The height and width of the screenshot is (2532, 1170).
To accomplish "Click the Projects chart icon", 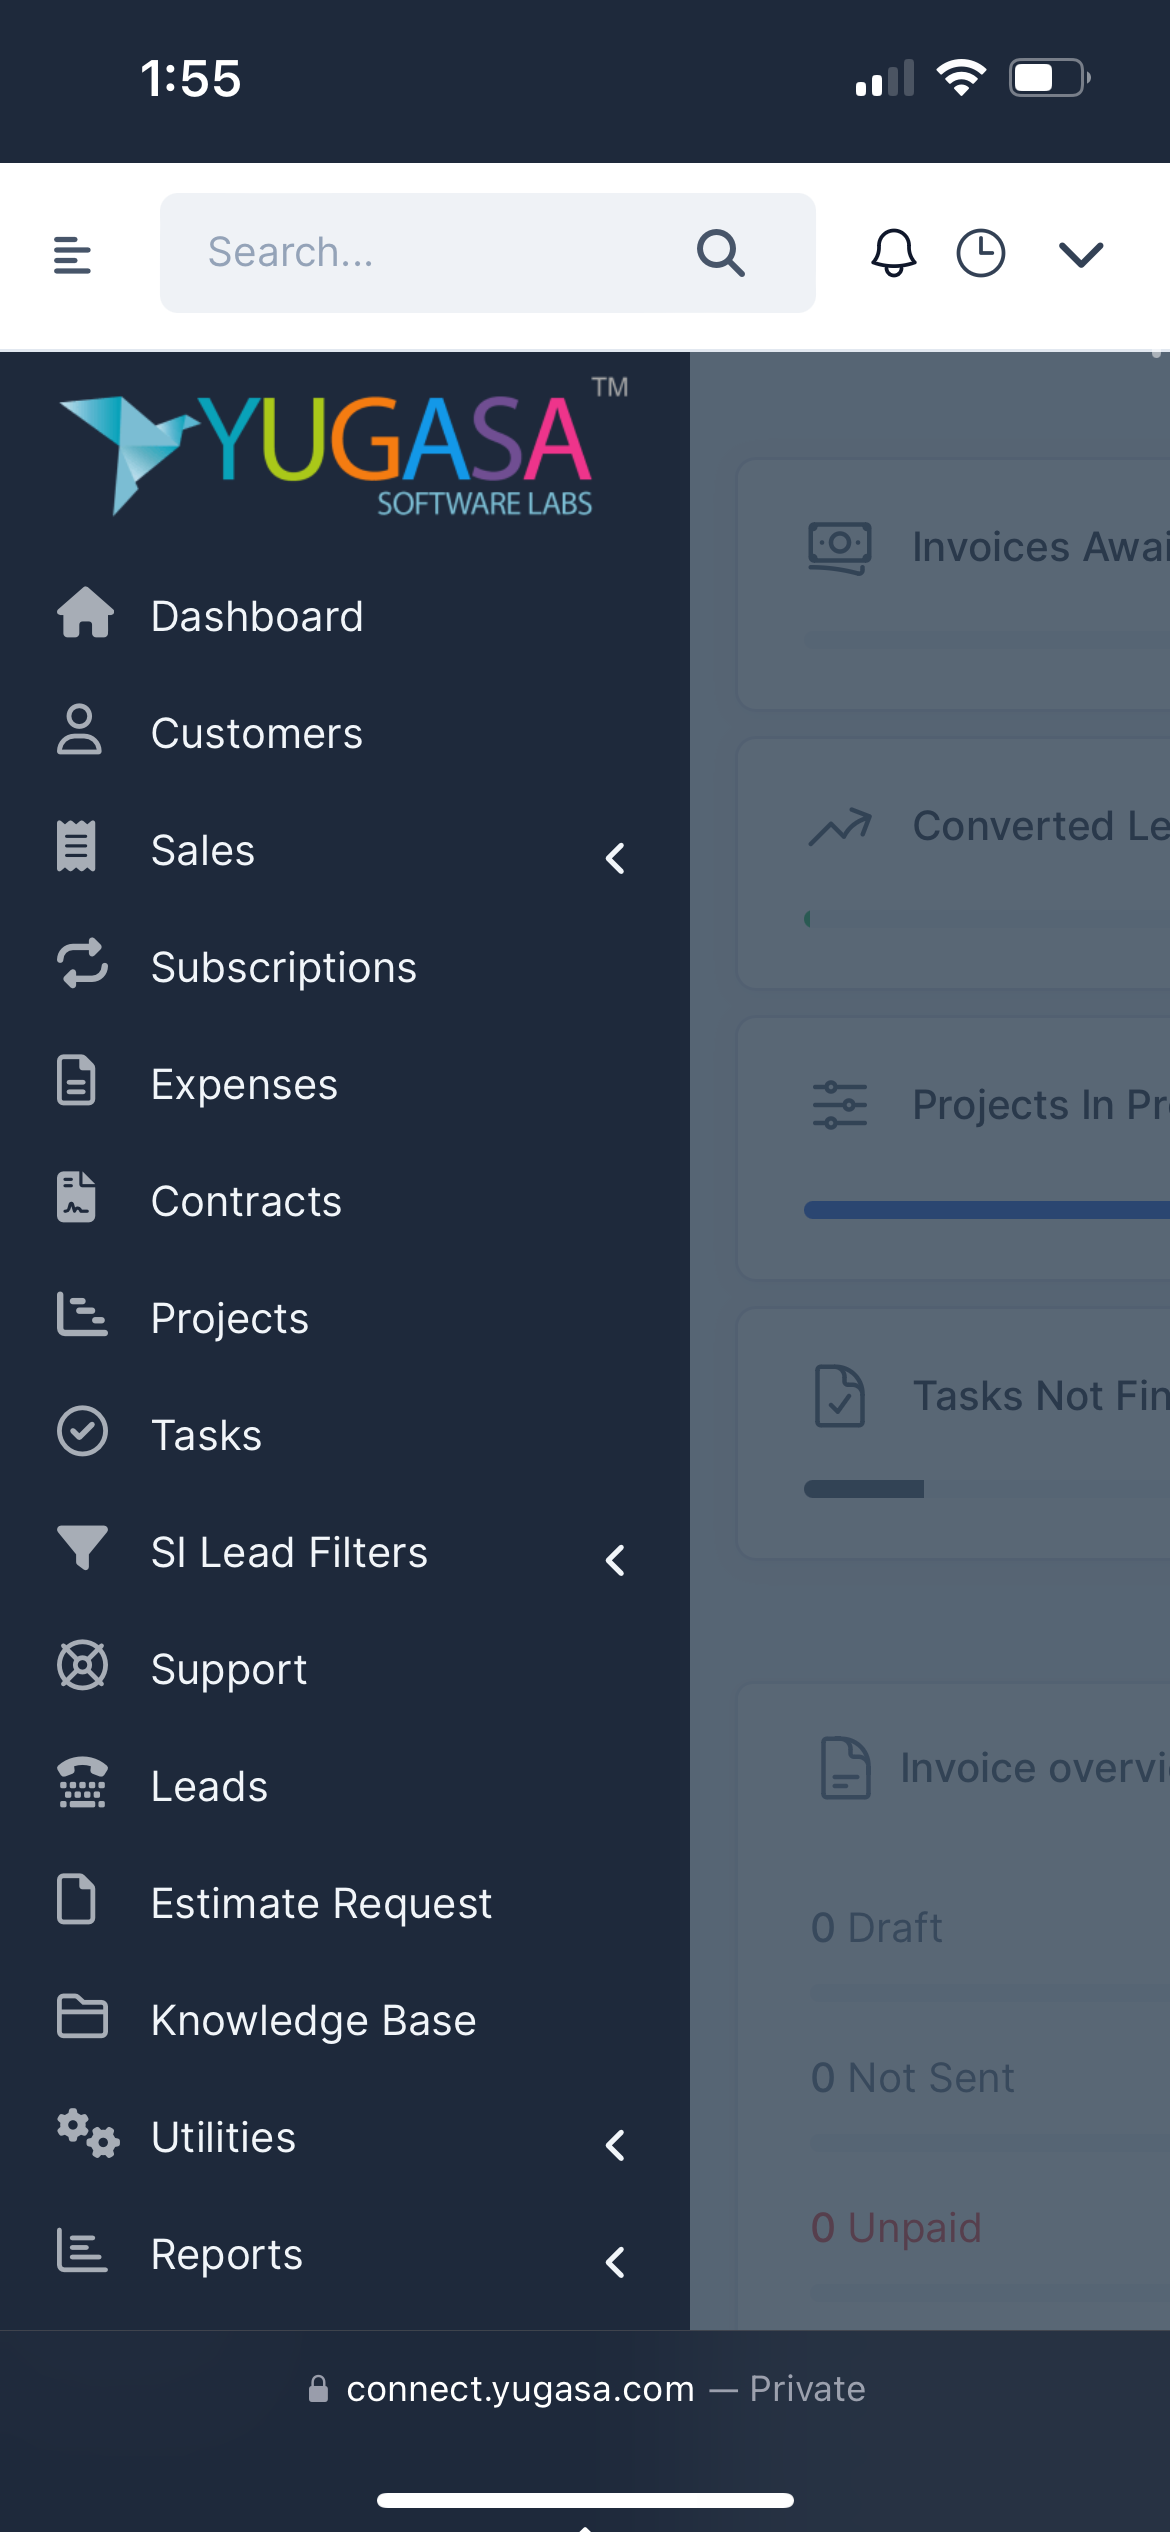I will (82, 1314).
